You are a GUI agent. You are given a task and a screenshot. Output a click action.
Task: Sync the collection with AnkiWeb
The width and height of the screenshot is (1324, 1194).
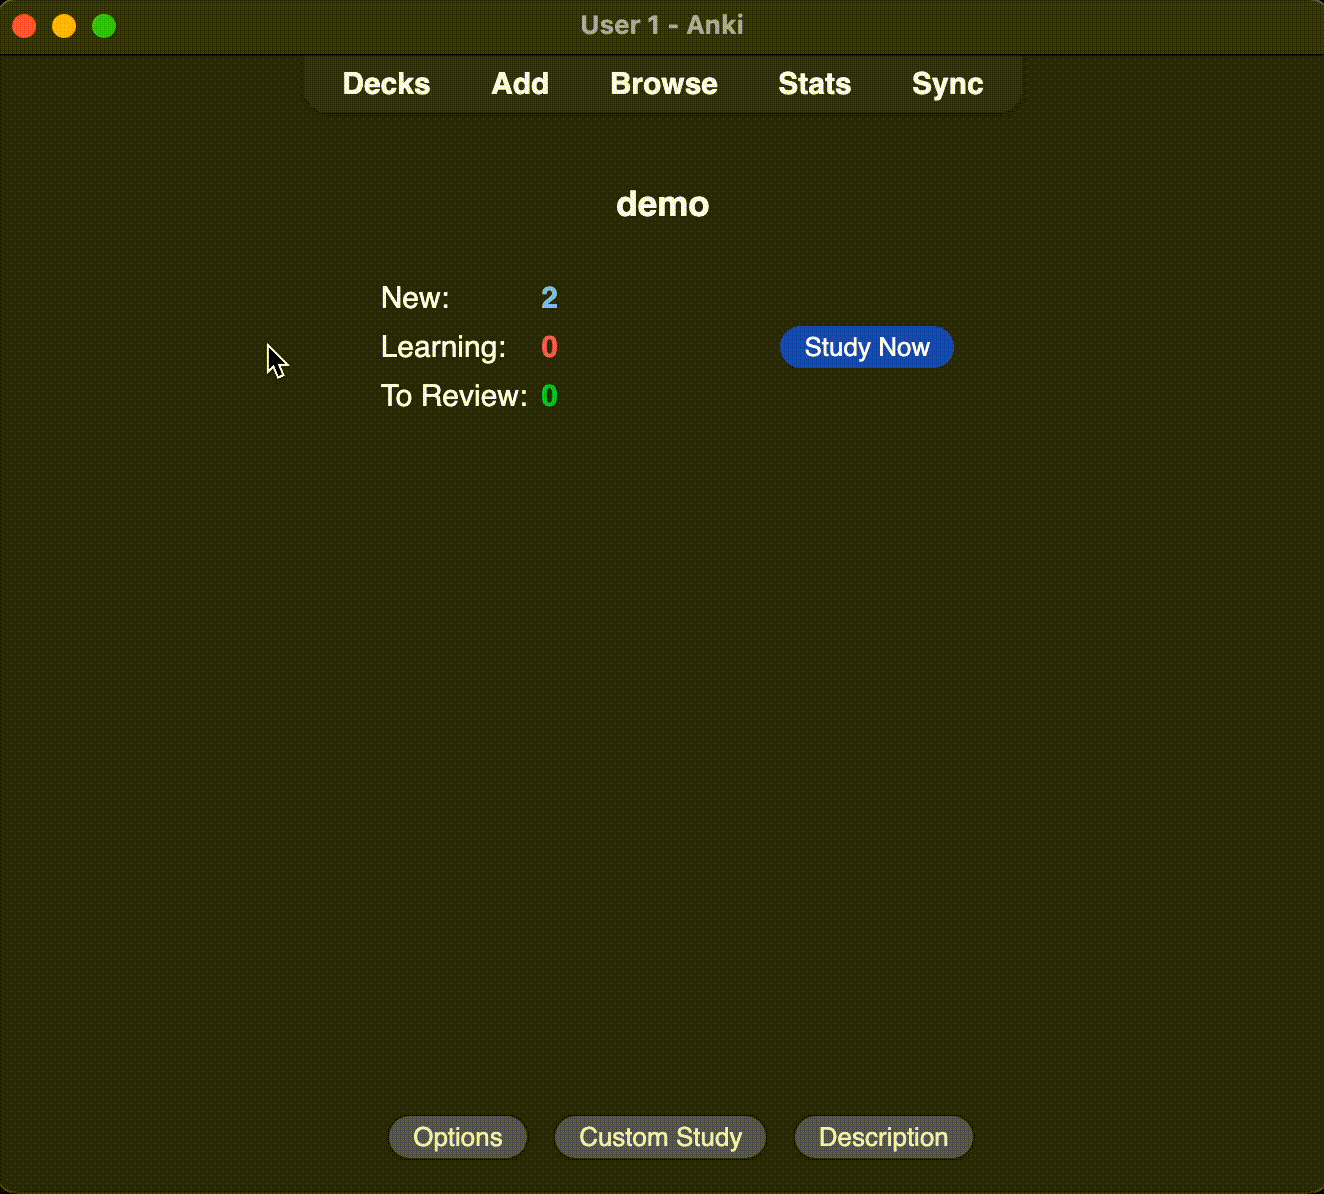(947, 84)
